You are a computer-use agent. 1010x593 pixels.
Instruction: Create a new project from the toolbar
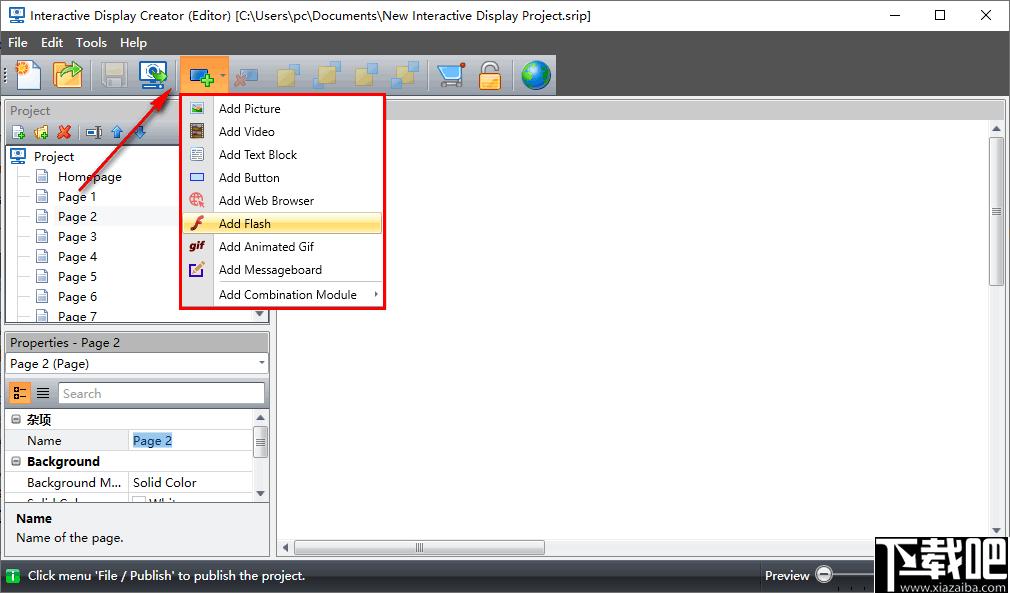pyautogui.click(x=28, y=75)
